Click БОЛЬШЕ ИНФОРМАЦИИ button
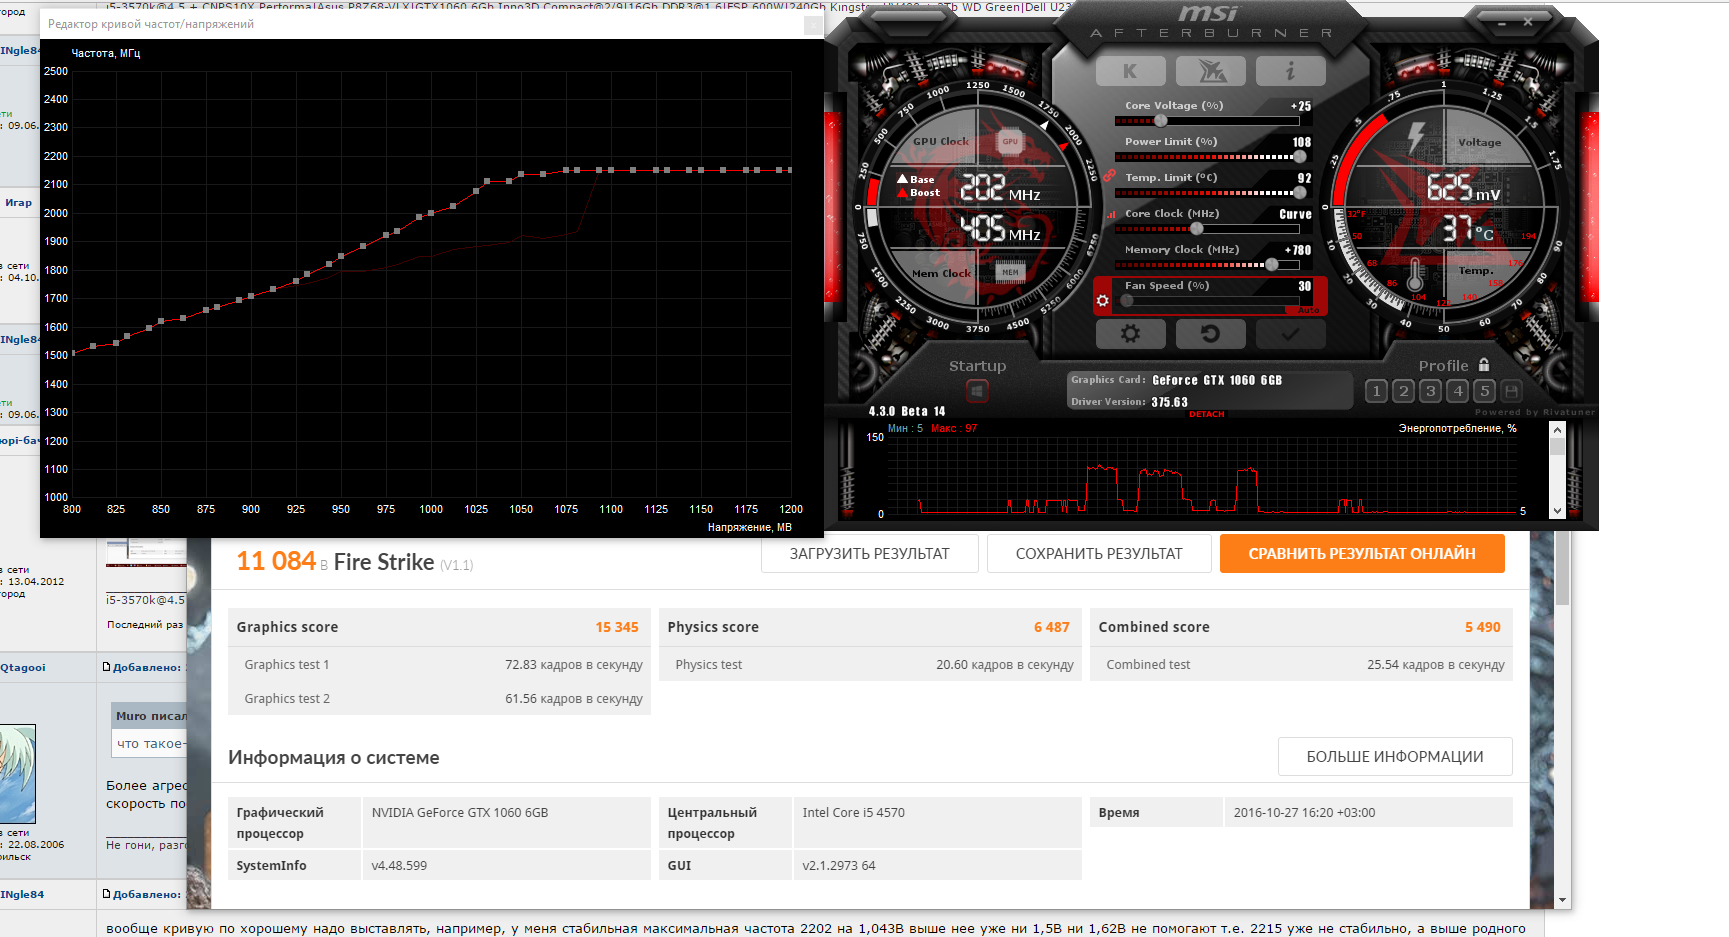The image size is (1729, 937). [x=1395, y=757]
